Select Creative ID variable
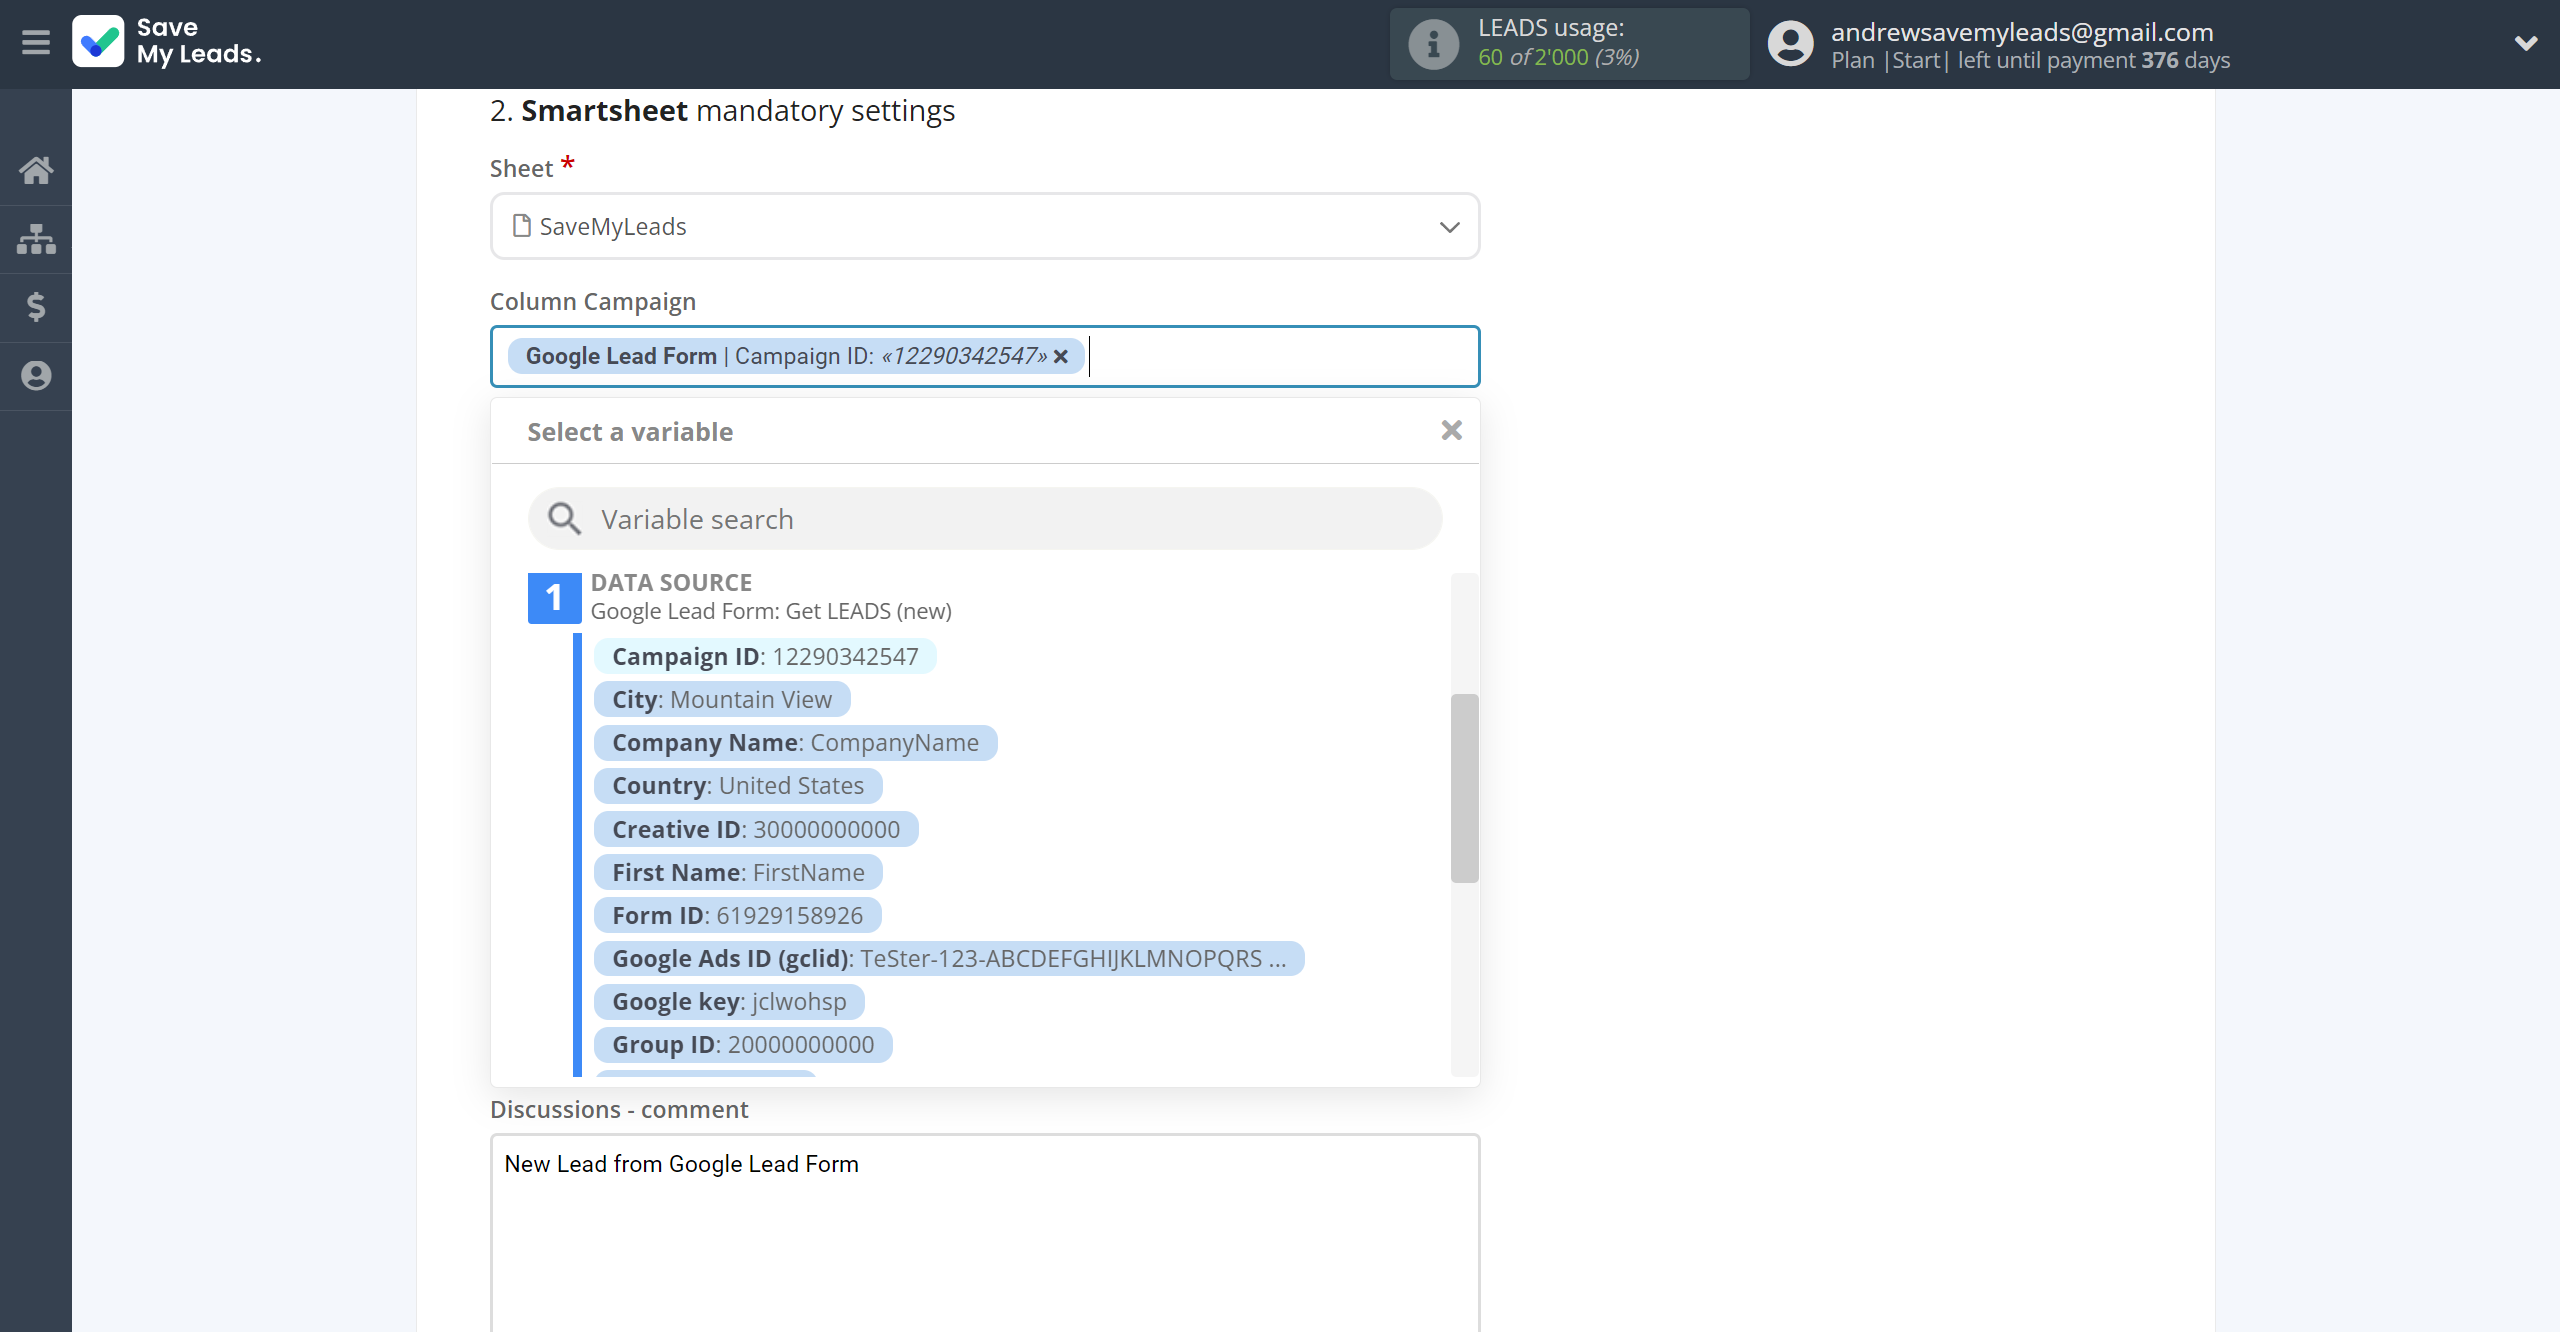The height and width of the screenshot is (1332, 2560). coord(756,830)
